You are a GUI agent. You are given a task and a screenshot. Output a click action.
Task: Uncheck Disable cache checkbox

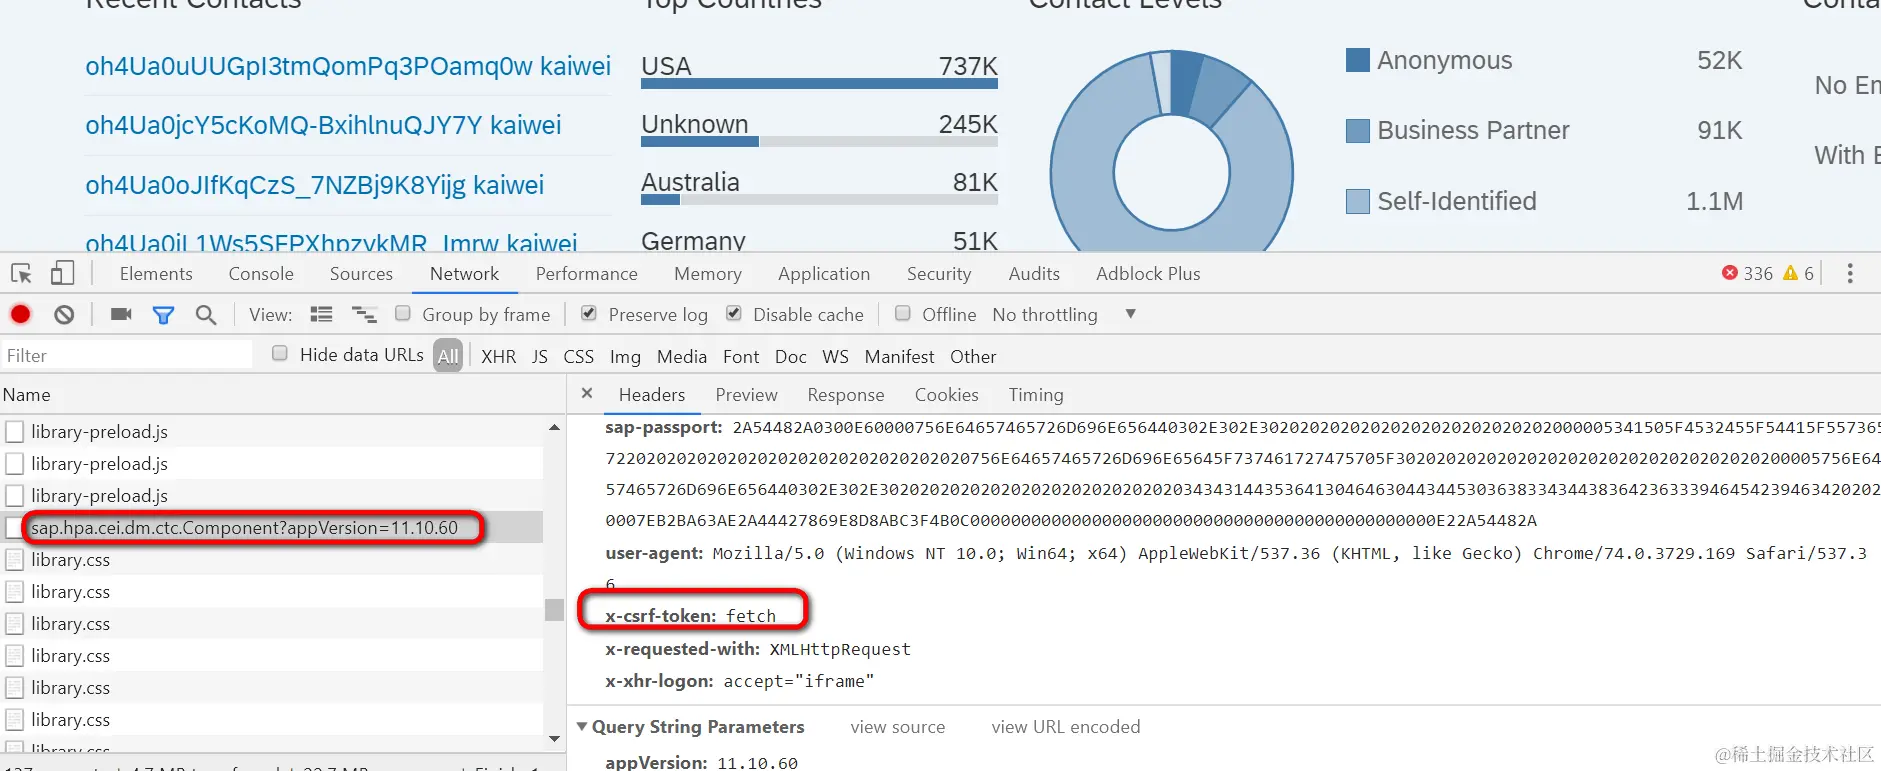click(x=734, y=313)
